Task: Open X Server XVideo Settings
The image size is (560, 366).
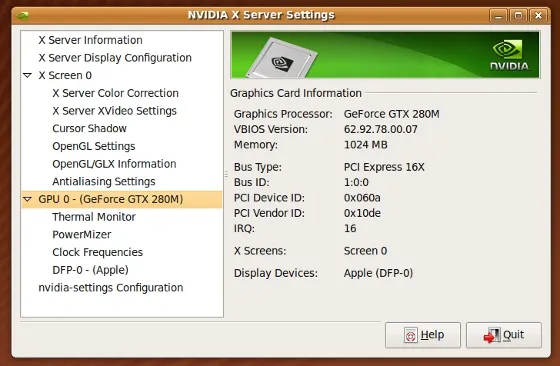Action: point(114,111)
